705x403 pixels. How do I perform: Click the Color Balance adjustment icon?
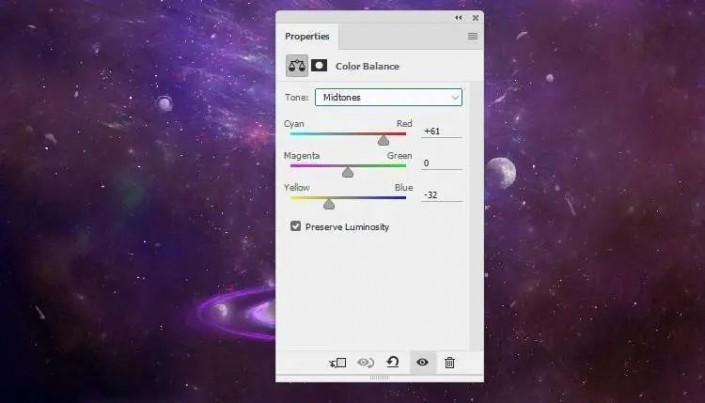click(x=297, y=66)
